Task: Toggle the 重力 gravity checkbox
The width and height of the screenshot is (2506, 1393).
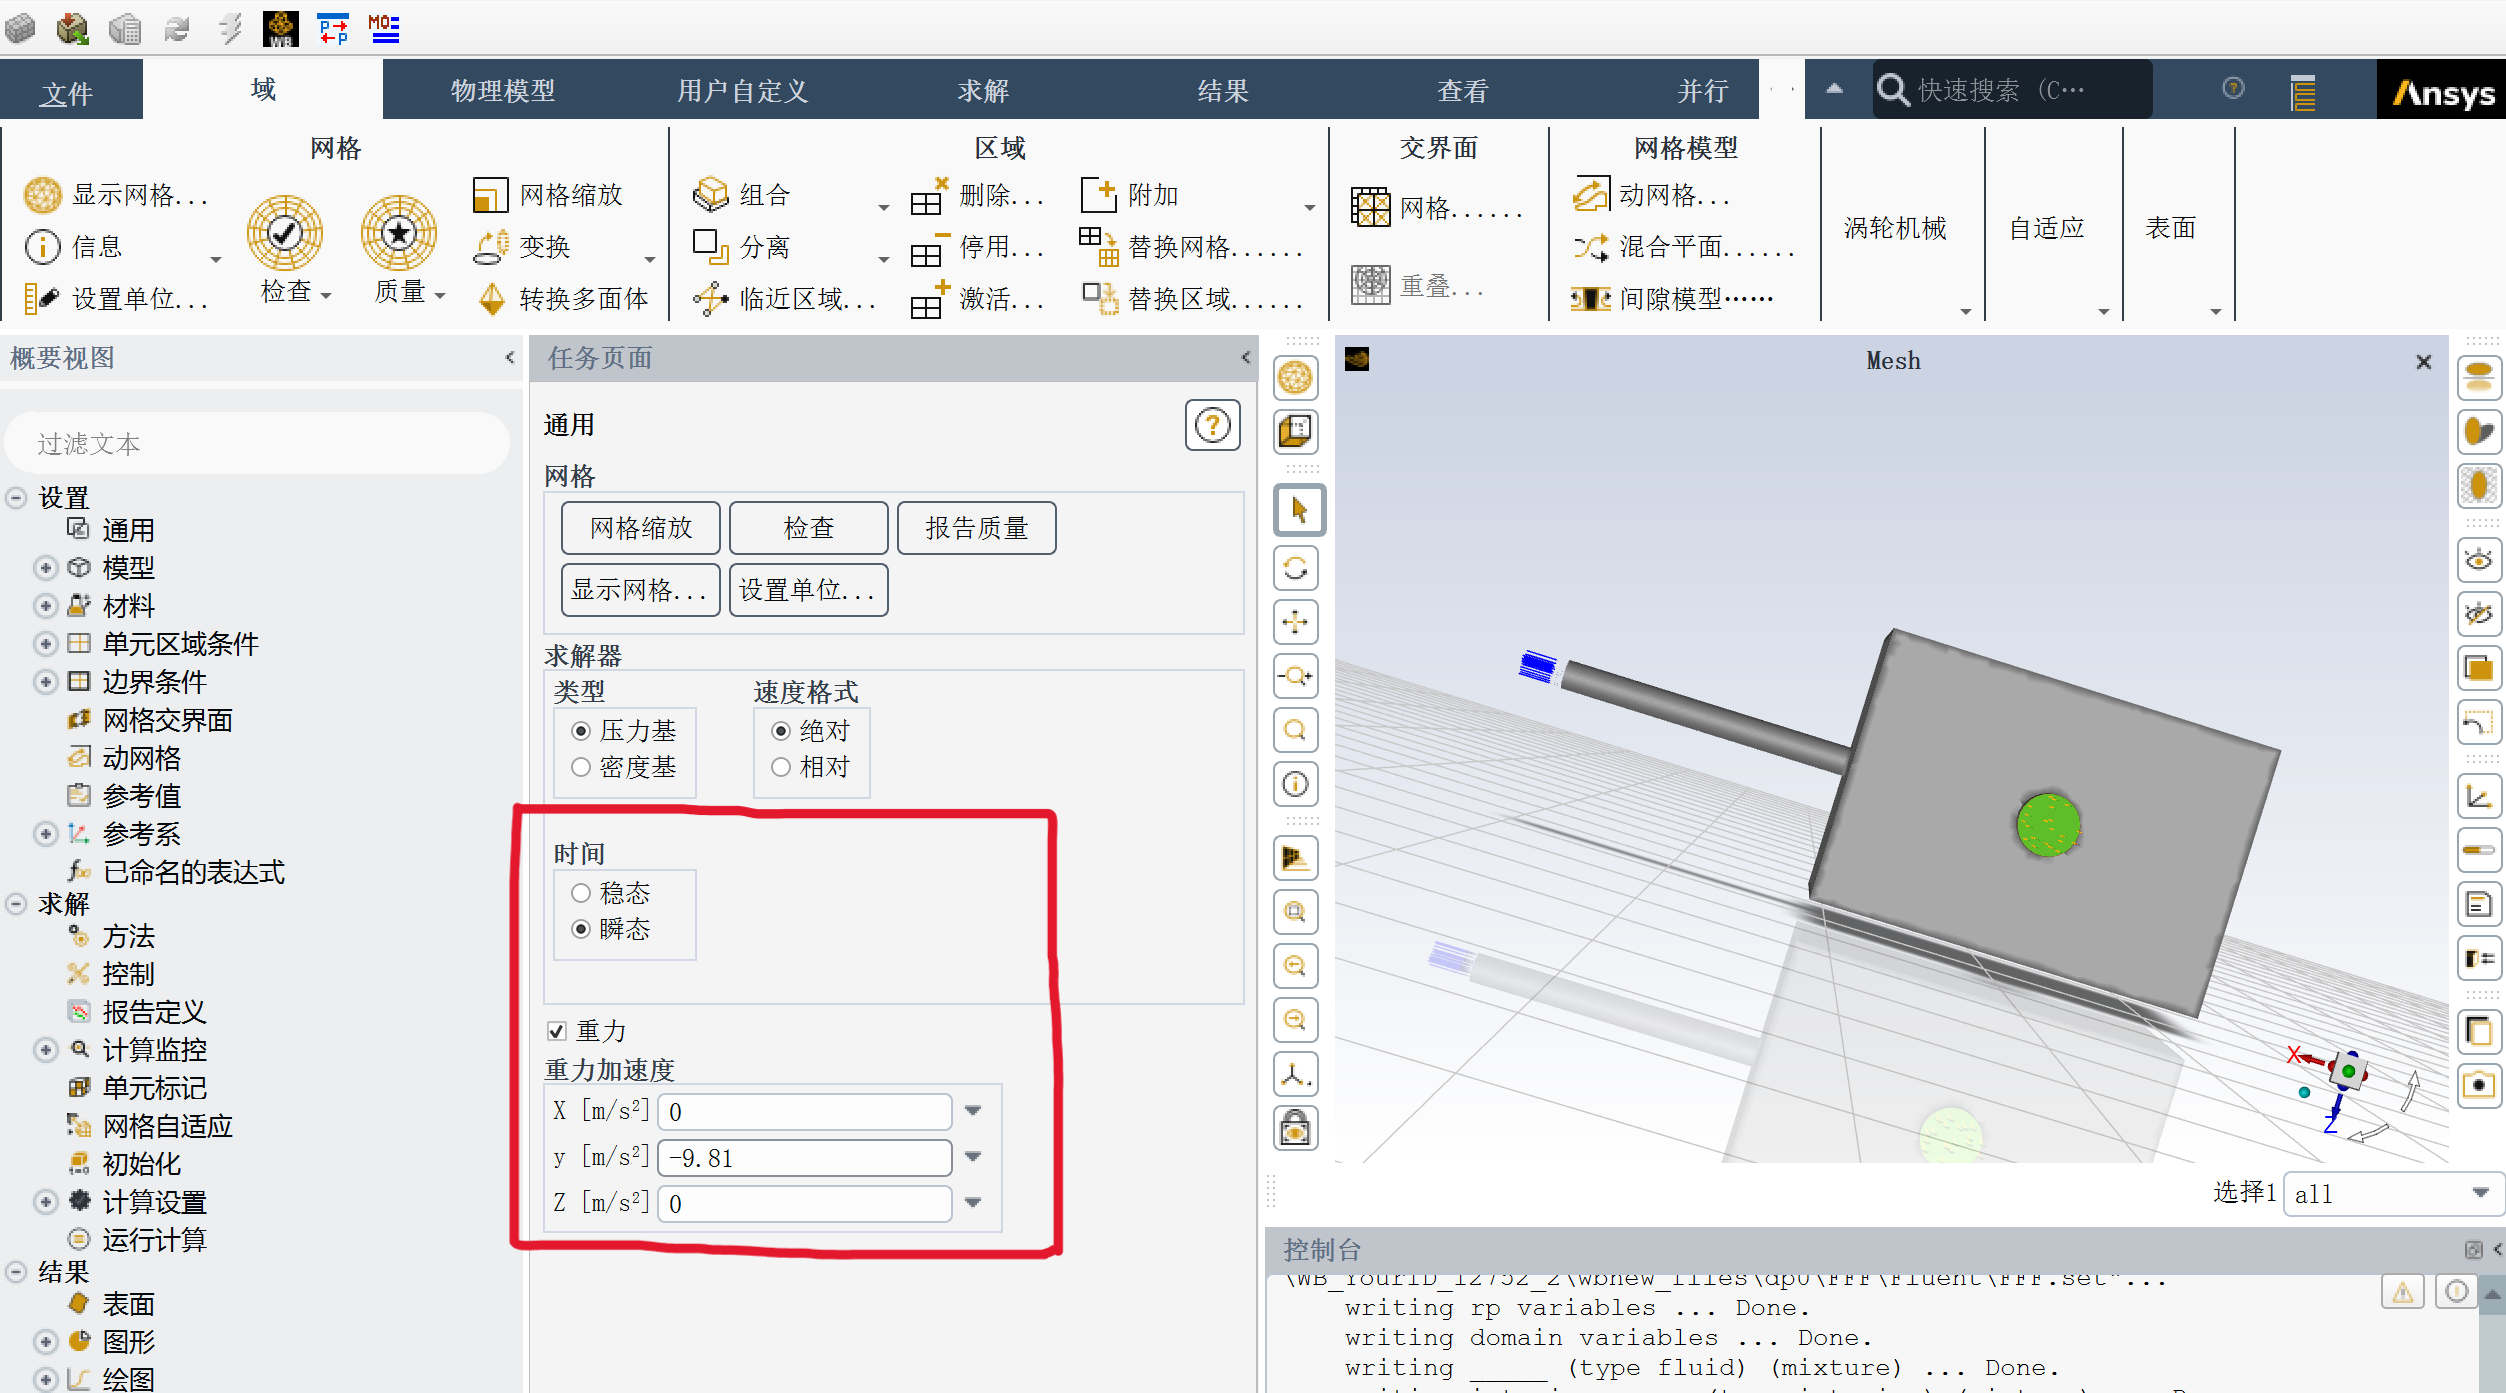Action: tap(557, 1031)
